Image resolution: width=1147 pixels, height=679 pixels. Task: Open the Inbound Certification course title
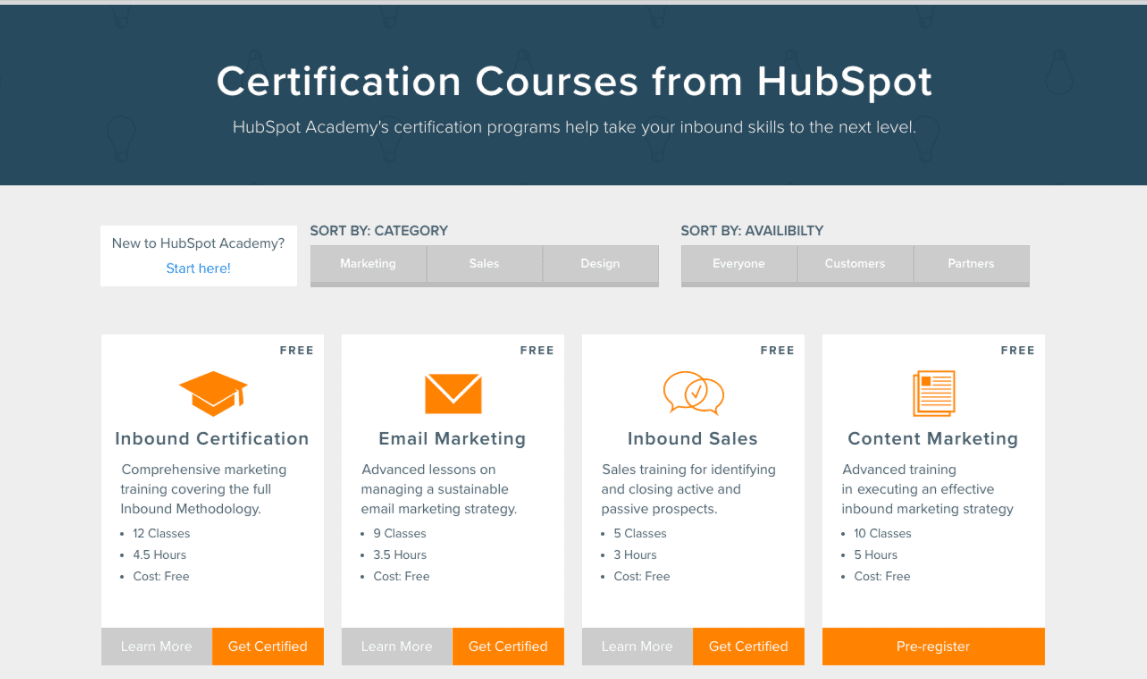[x=212, y=438]
